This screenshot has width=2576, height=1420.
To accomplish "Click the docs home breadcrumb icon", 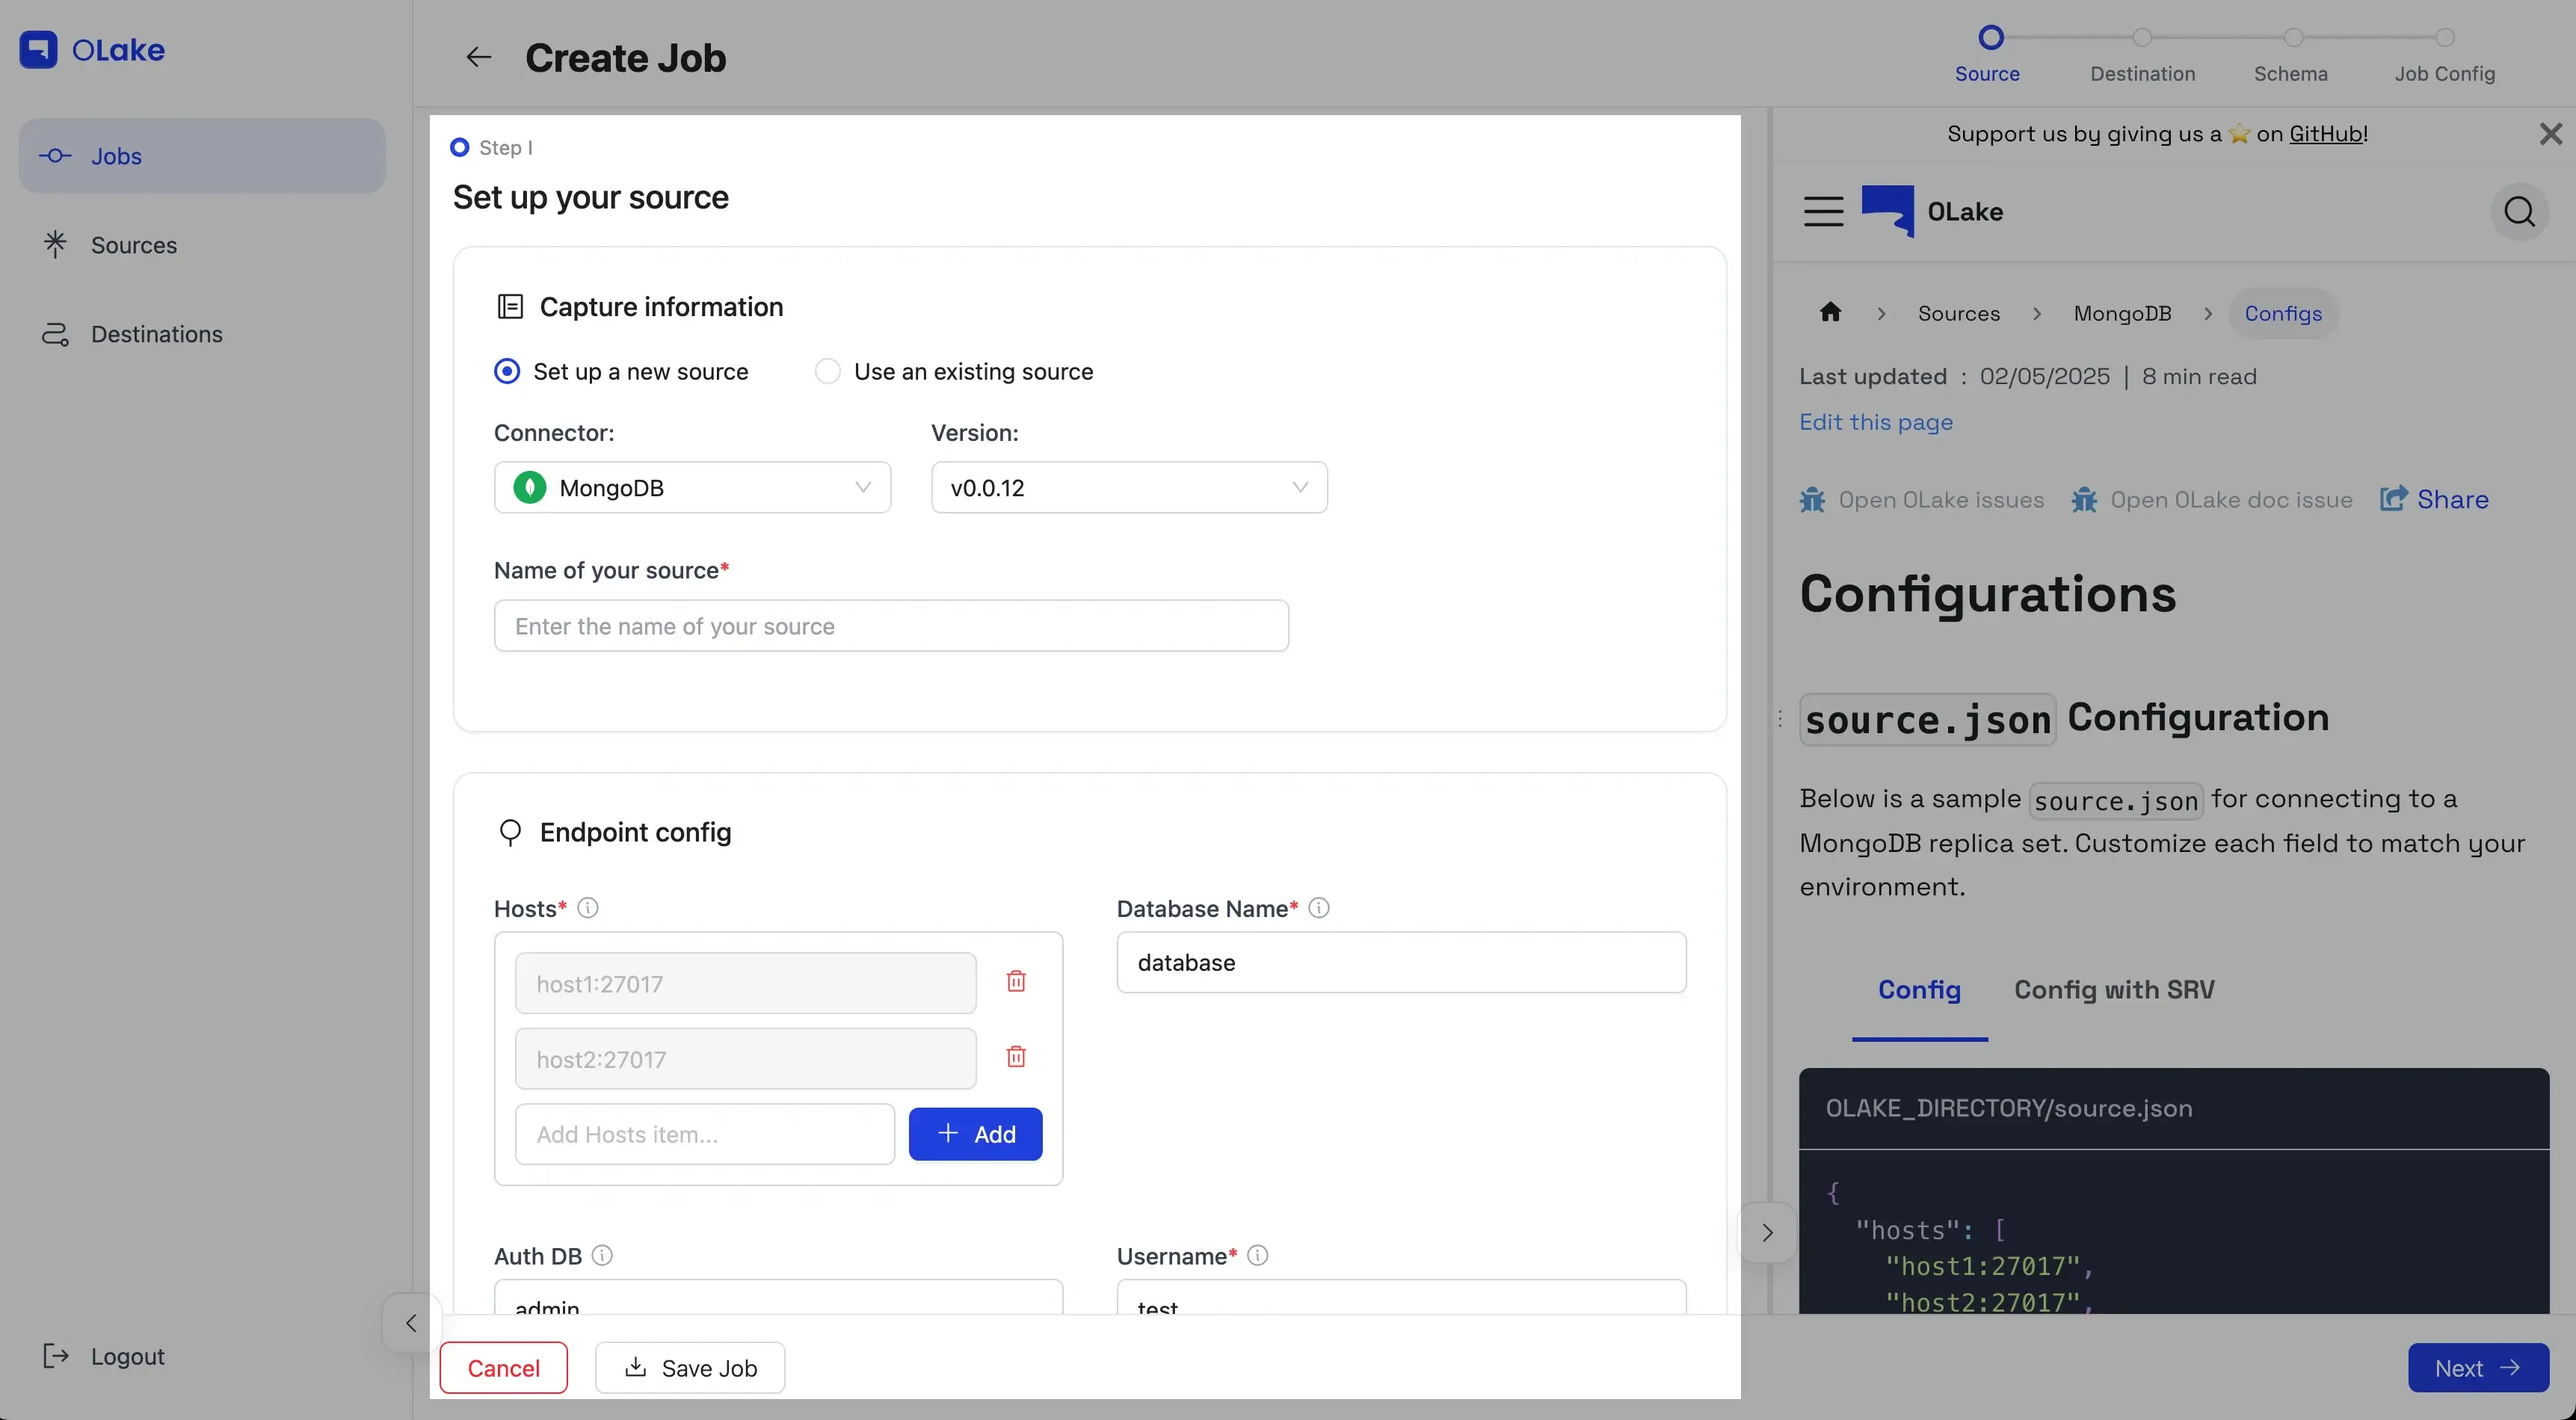I will (x=1830, y=313).
